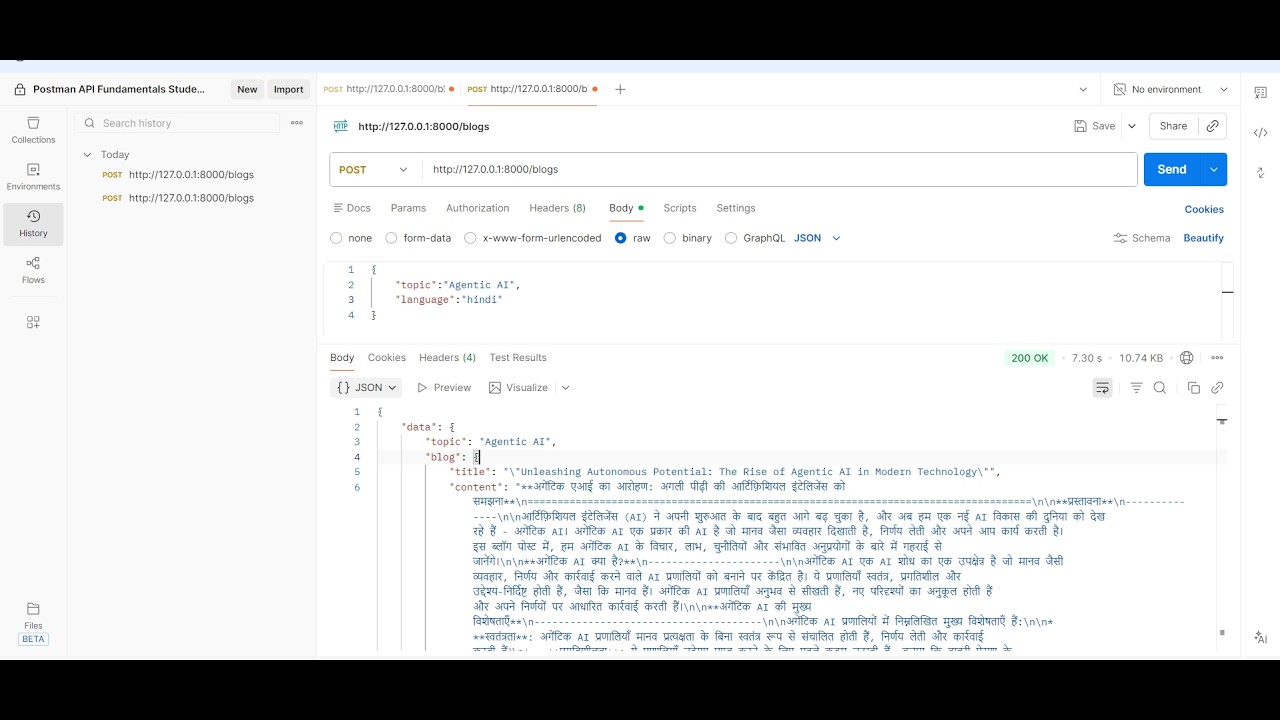Open the History sidebar section
This screenshot has width=1280, height=720.
pos(33,224)
